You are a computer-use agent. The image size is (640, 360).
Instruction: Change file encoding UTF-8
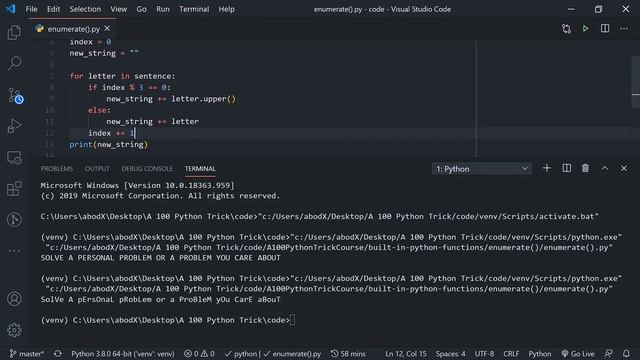point(484,353)
